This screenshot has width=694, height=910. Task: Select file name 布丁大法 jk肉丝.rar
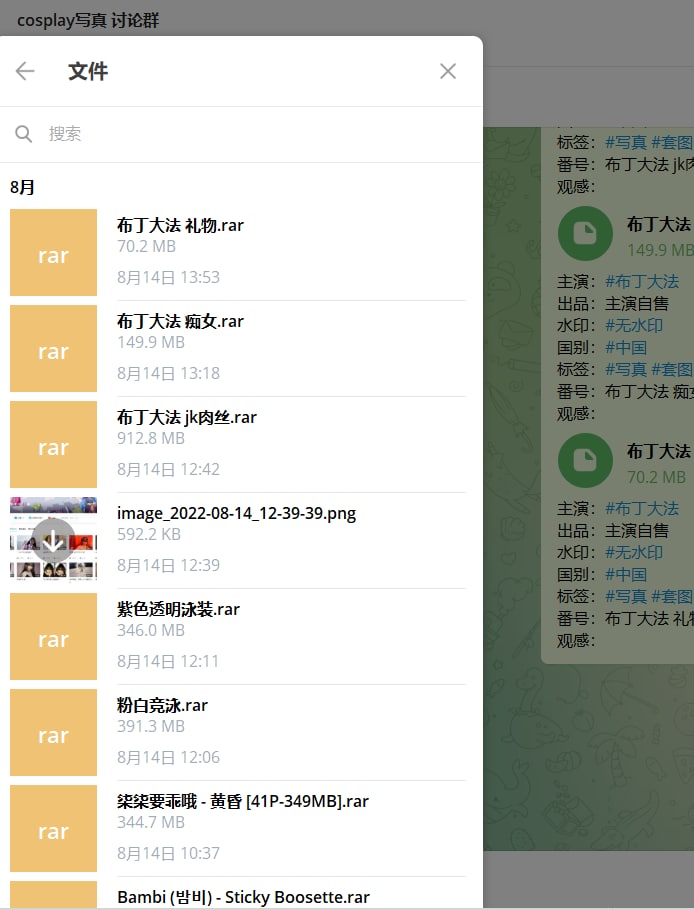point(187,417)
